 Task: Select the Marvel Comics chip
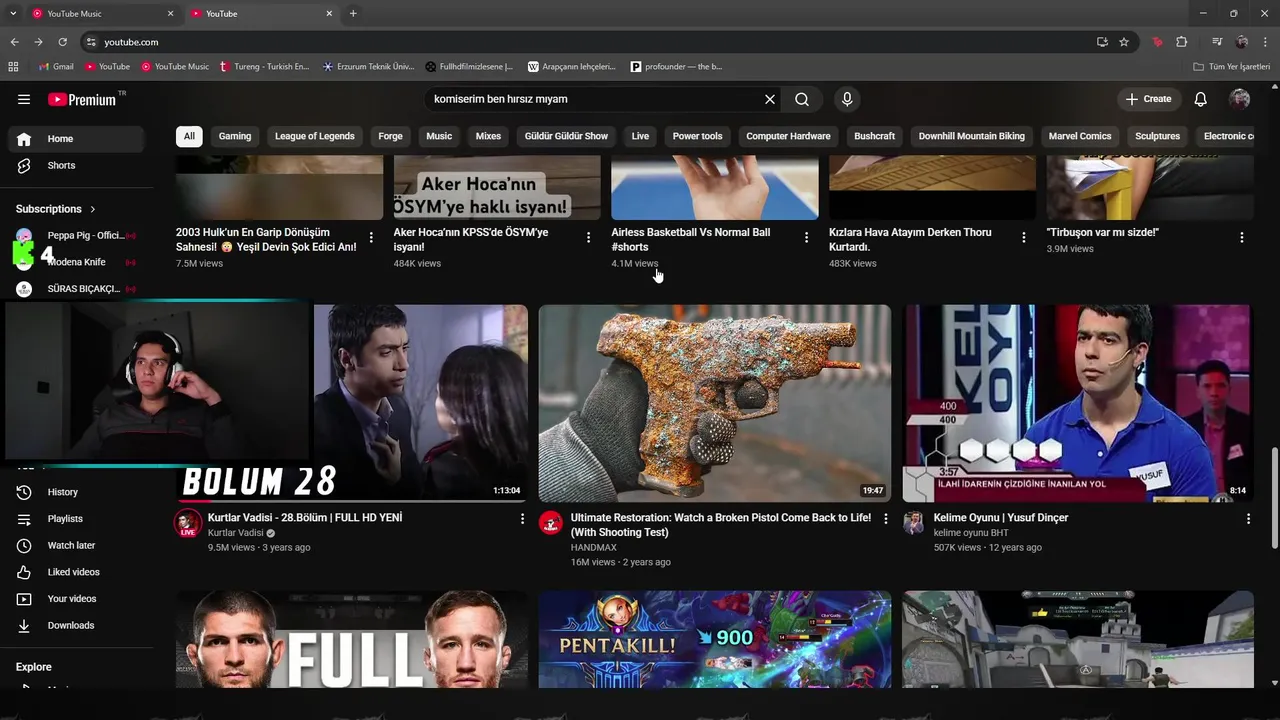(x=1080, y=136)
